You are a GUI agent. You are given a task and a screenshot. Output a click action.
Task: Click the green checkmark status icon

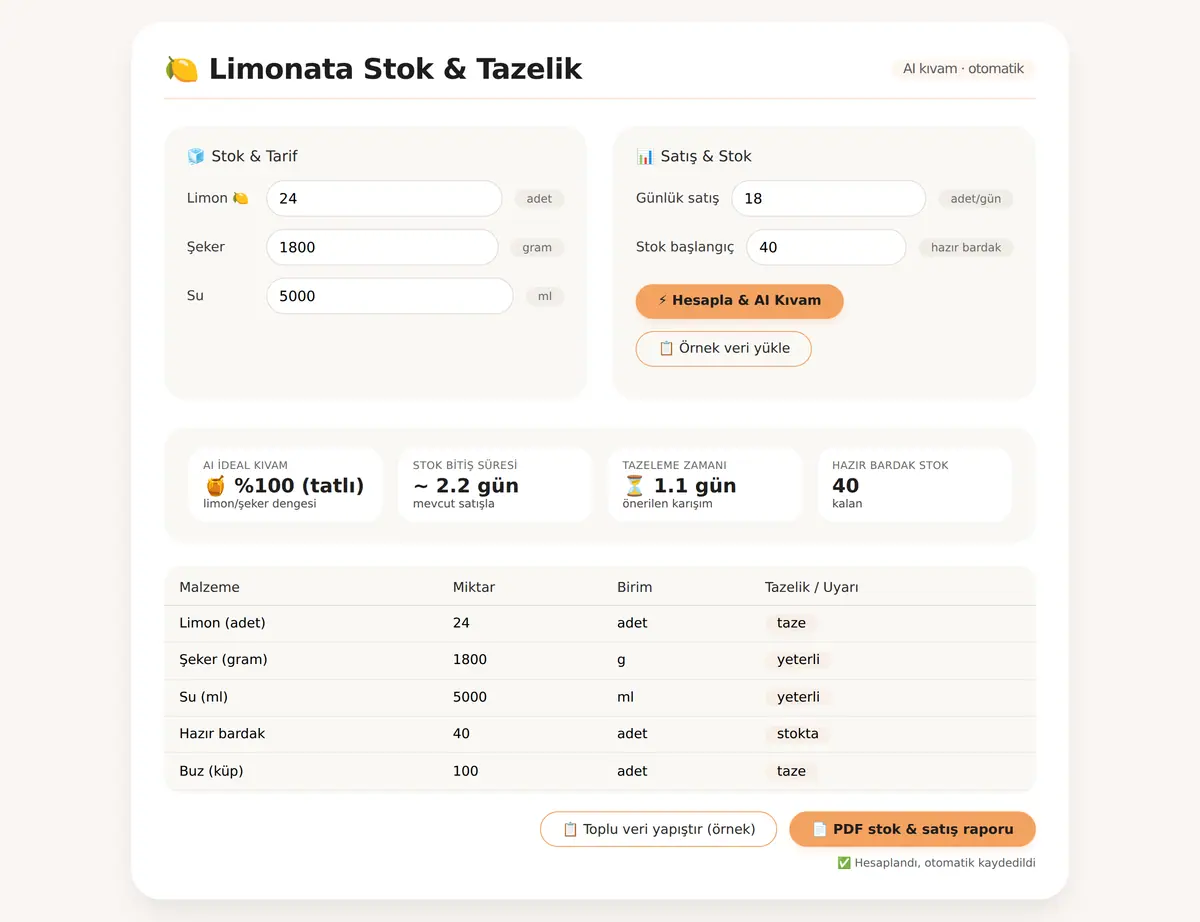844,863
